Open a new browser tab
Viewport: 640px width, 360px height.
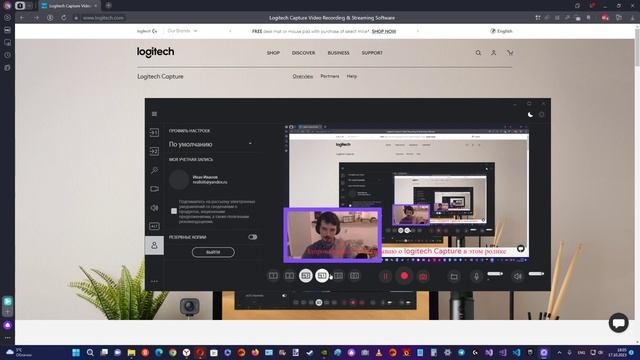click(x=108, y=6)
